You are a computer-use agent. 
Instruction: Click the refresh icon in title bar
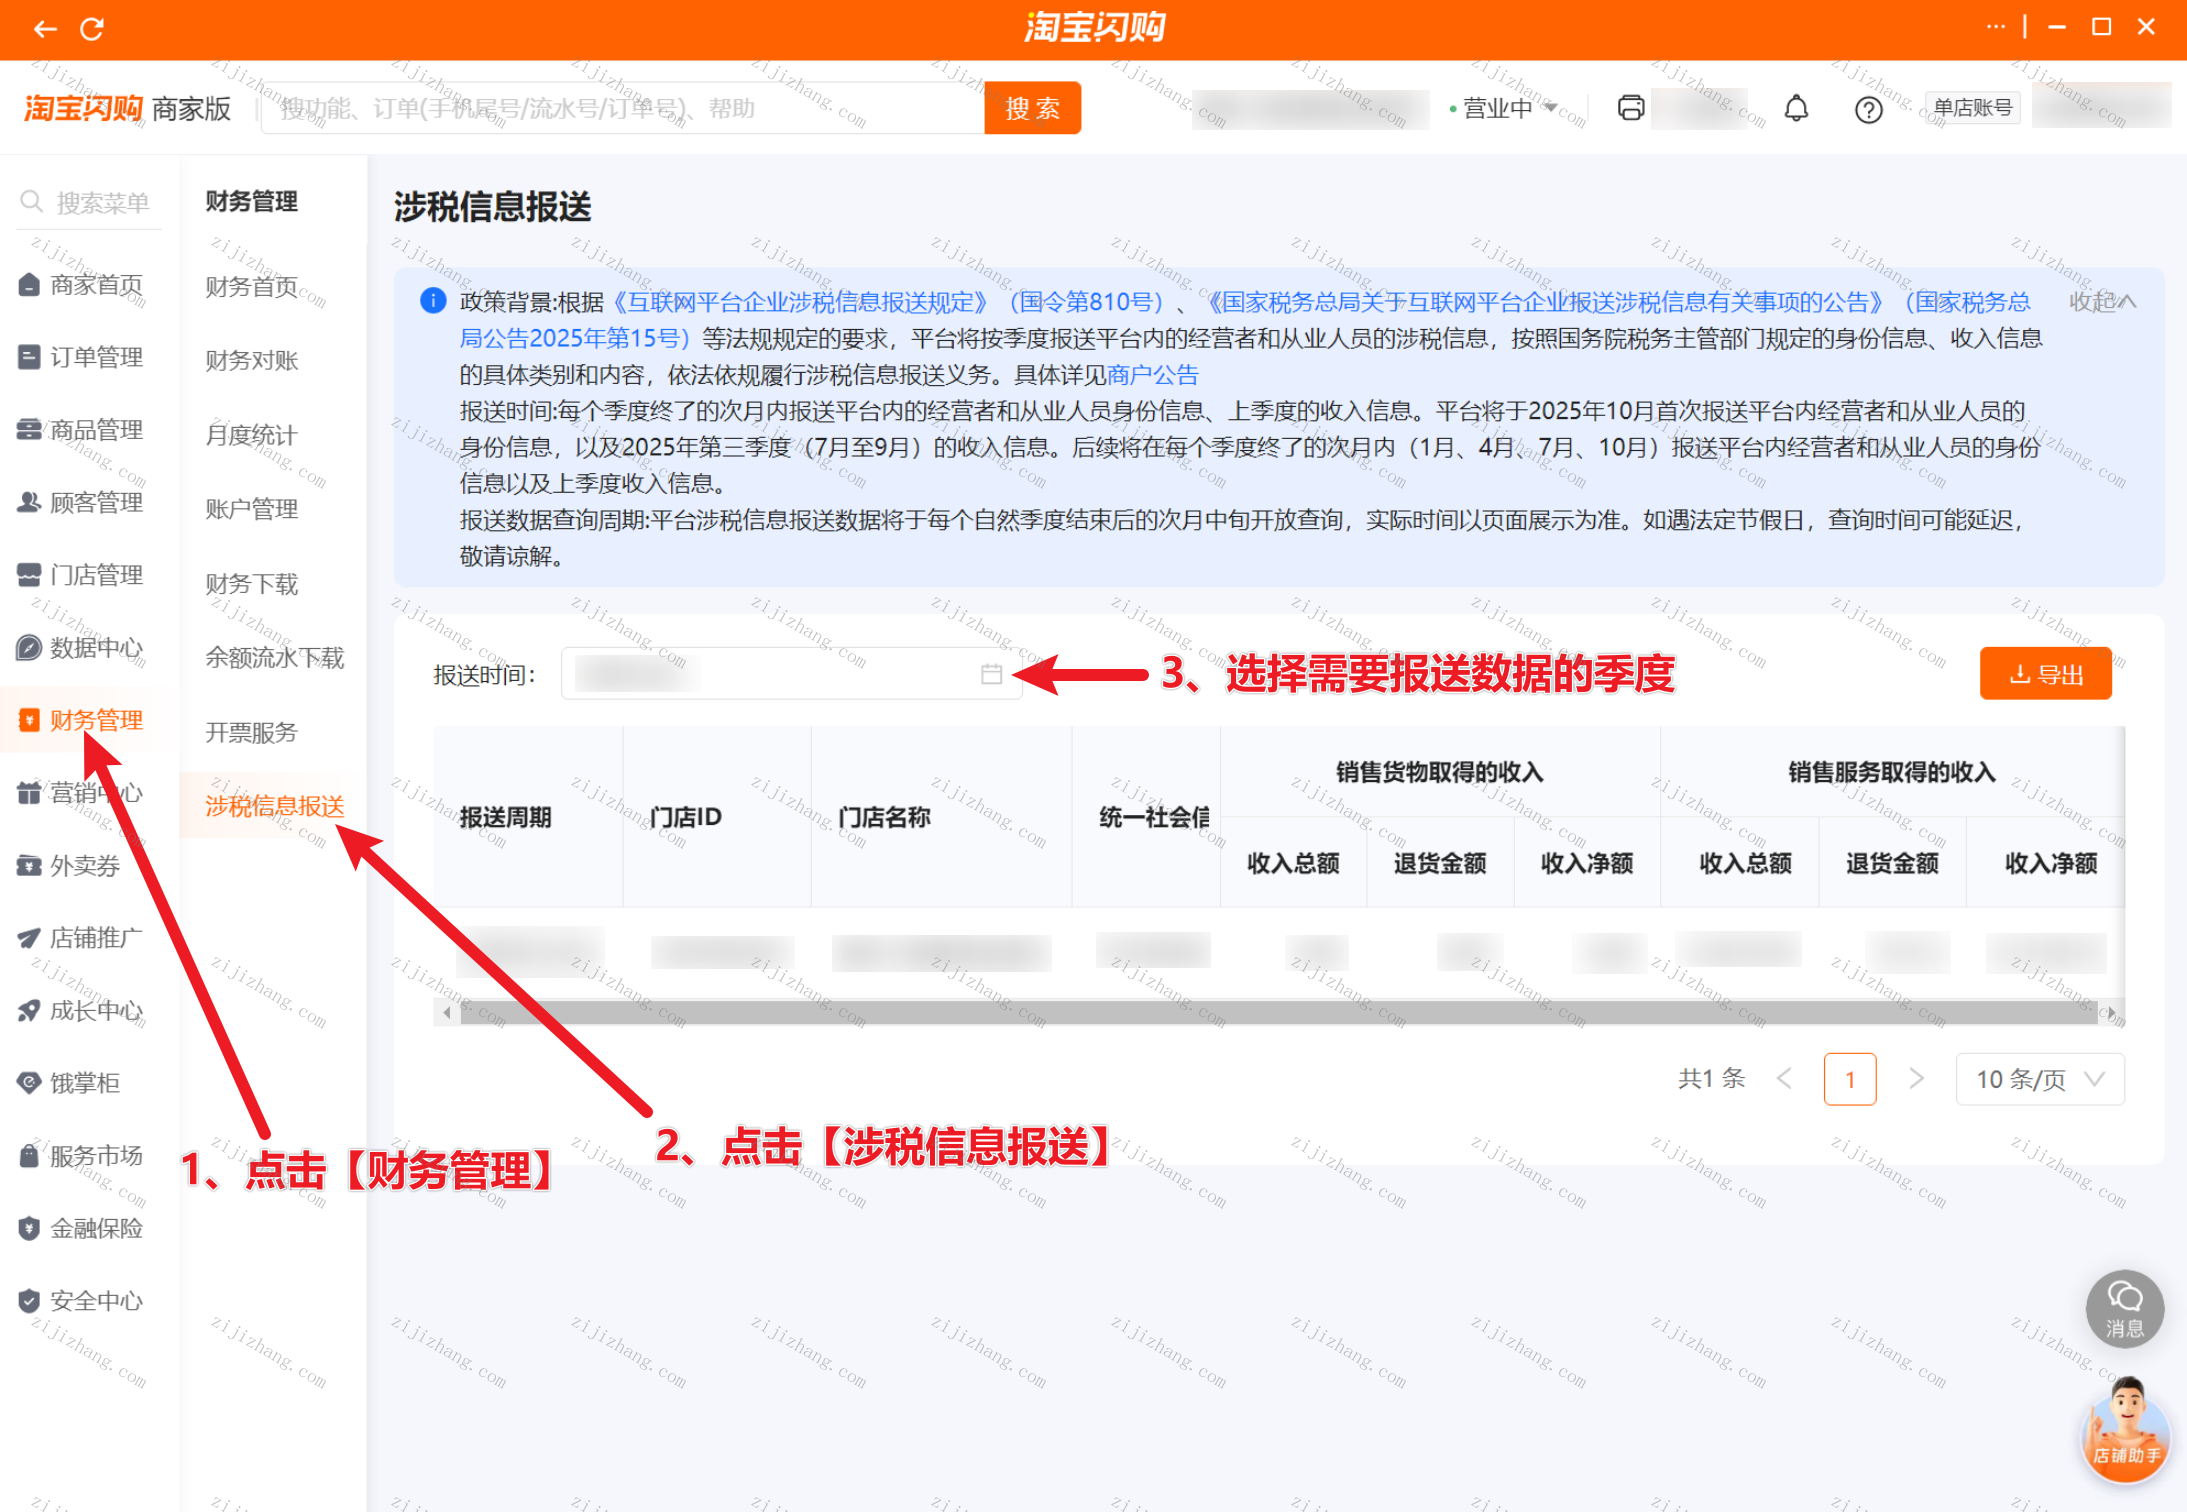(x=92, y=29)
